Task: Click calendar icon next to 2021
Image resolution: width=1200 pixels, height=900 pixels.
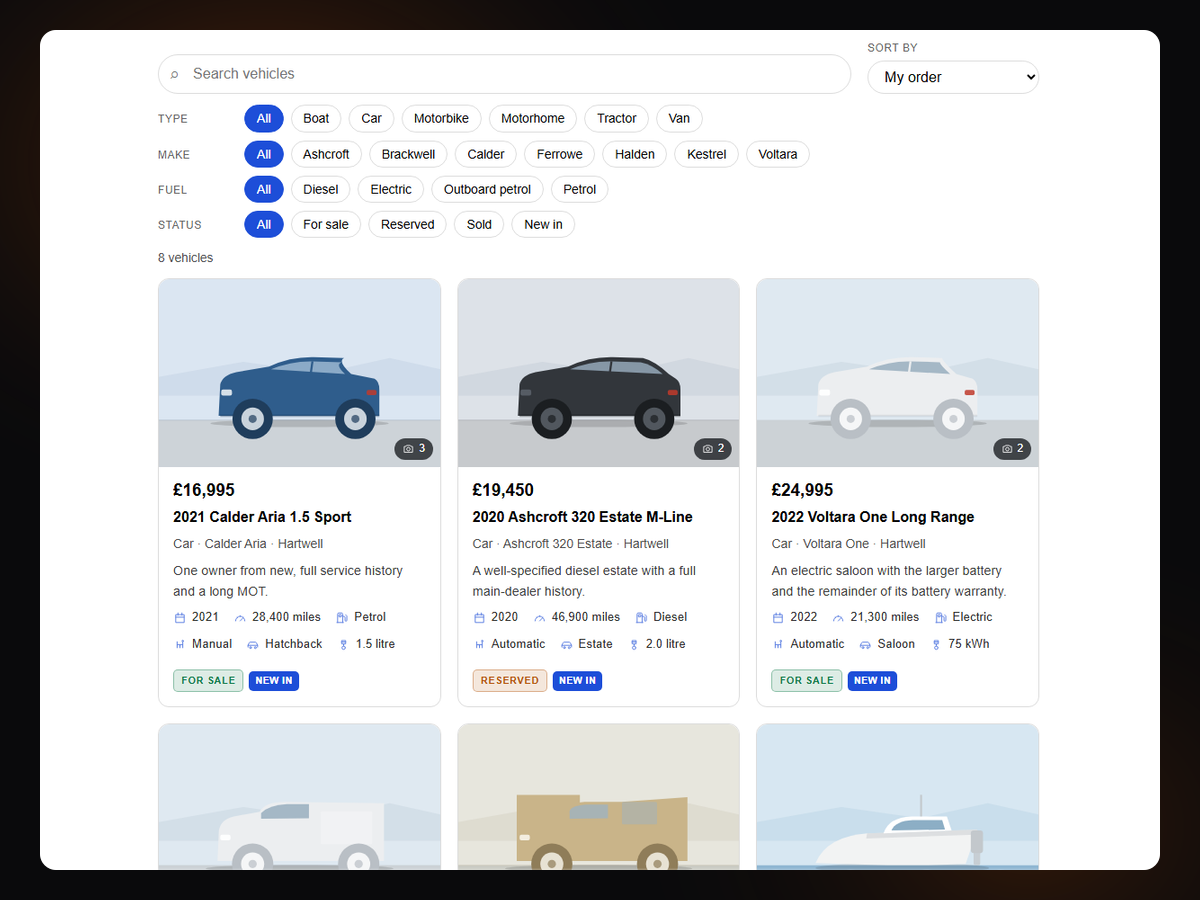Action: coord(180,618)
